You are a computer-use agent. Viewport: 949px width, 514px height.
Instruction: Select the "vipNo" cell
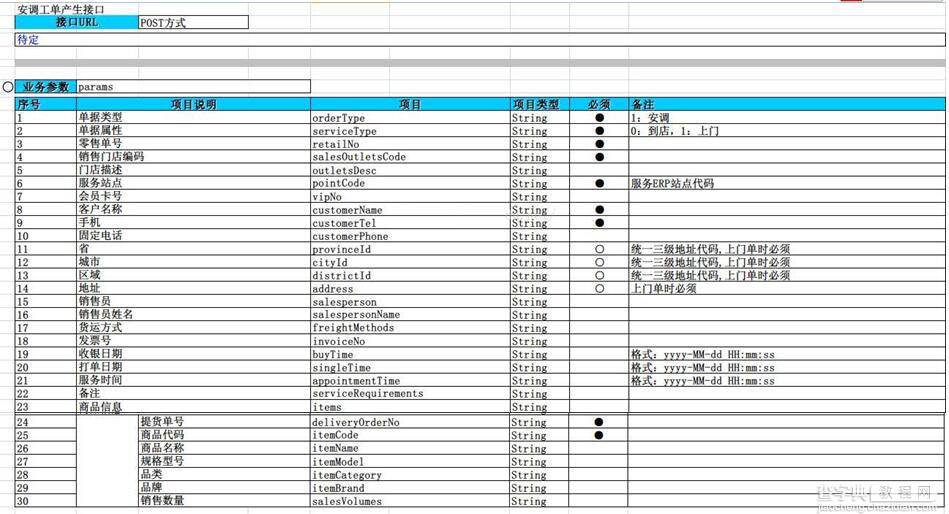tap(410, 197)
